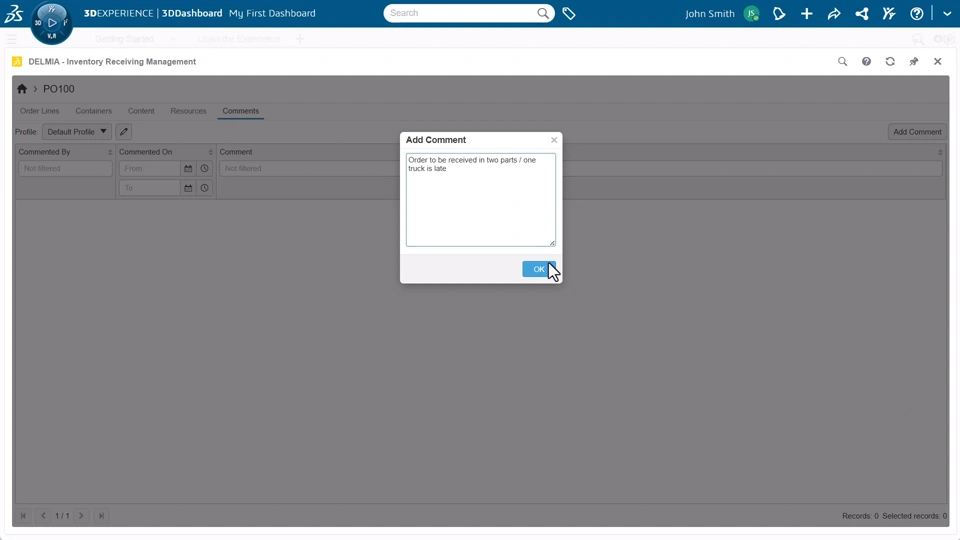Switch to Content tab
This screenshot has height=540, width=960.
(x=141, y=111)
